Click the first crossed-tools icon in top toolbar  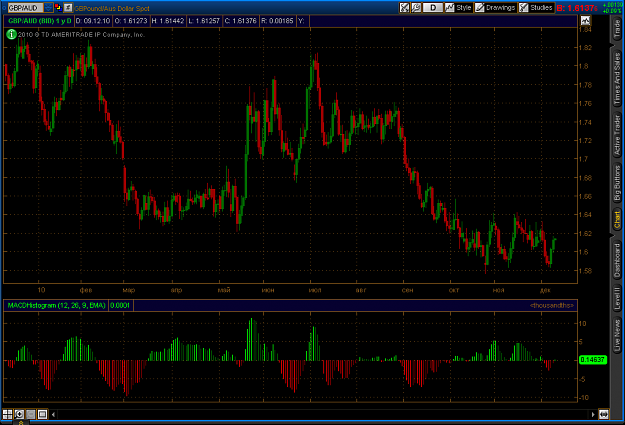click(404, 8)
